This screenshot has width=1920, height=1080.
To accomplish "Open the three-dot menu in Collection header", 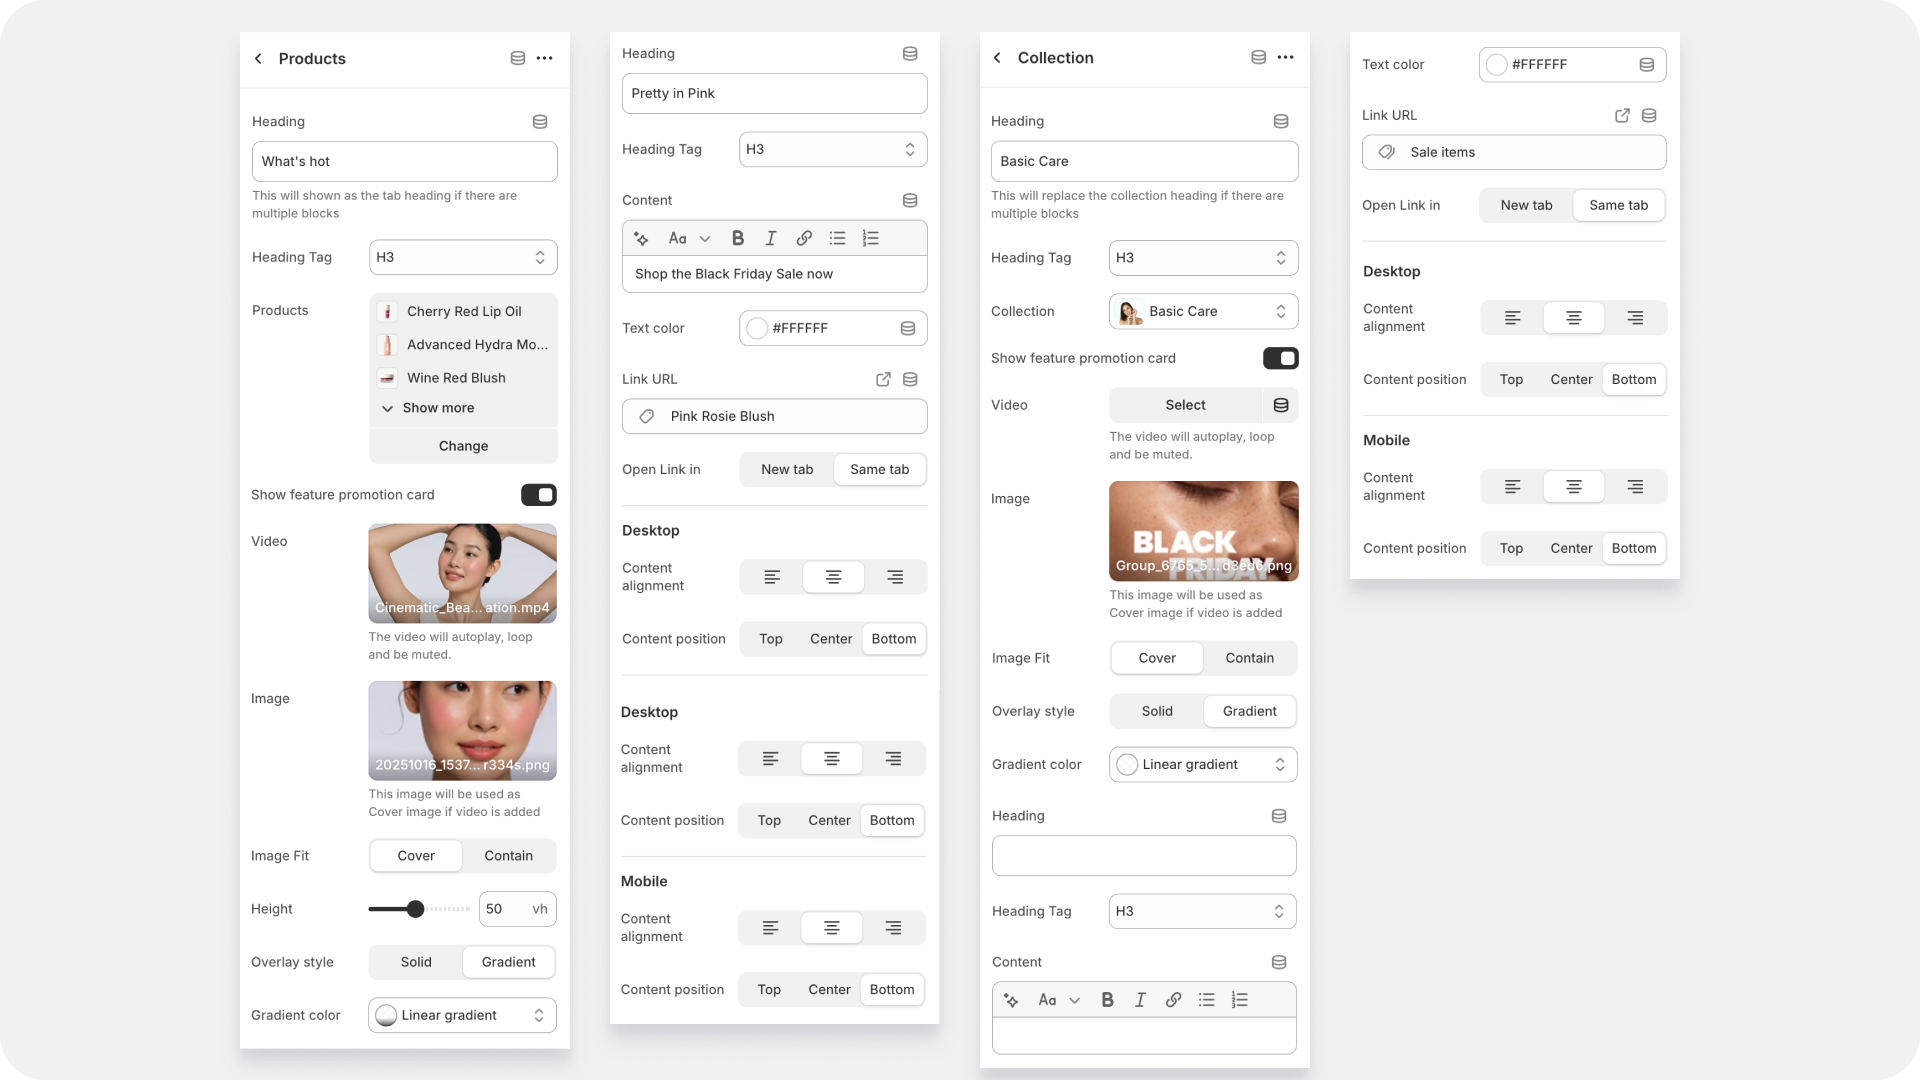I will 1286,58.
